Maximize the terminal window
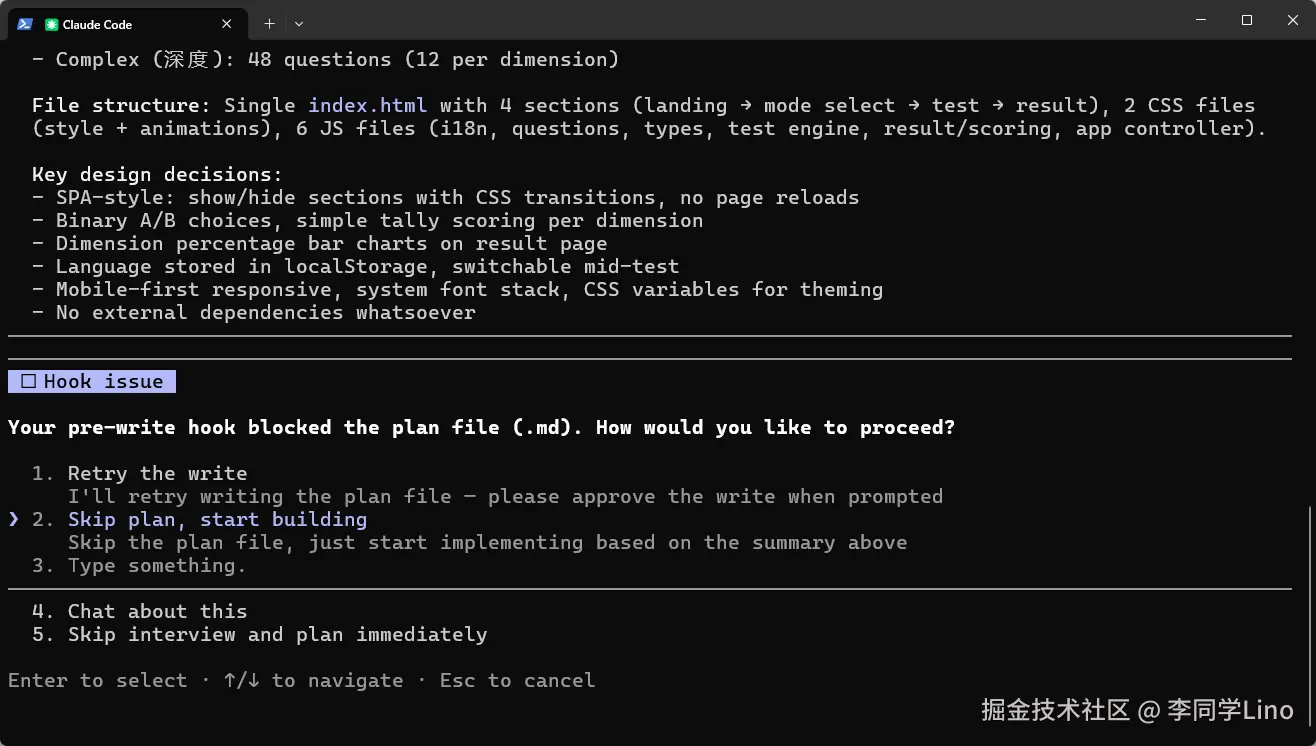Viewport: 1316px width, 746px height. (x=1247, y=20)
